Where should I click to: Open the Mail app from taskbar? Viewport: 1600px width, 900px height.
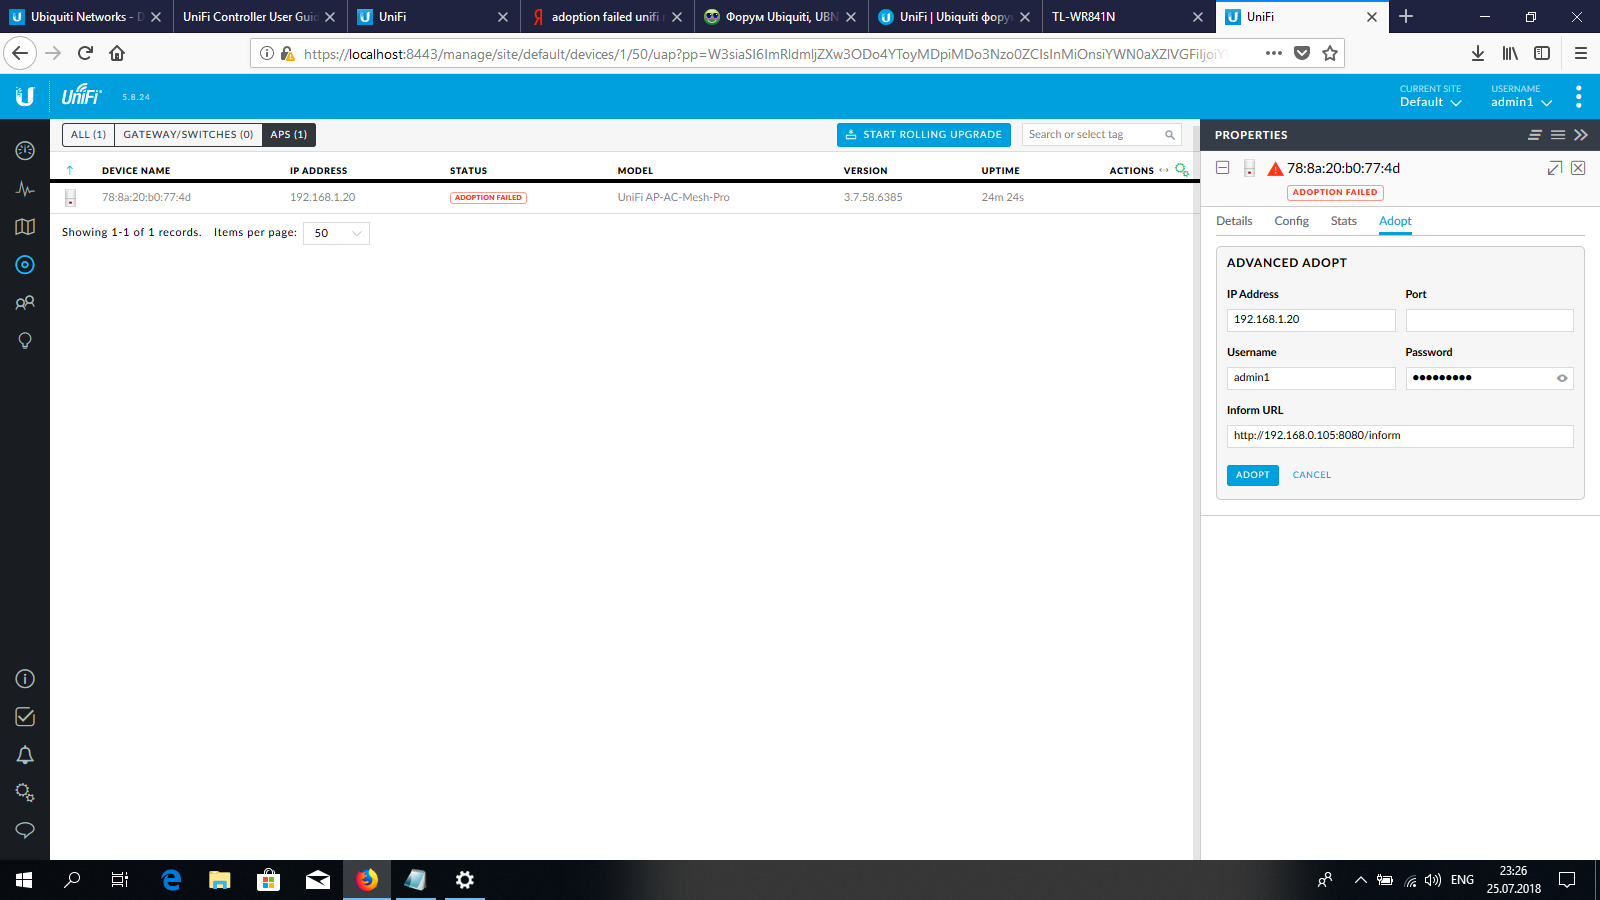pos(318,880)
